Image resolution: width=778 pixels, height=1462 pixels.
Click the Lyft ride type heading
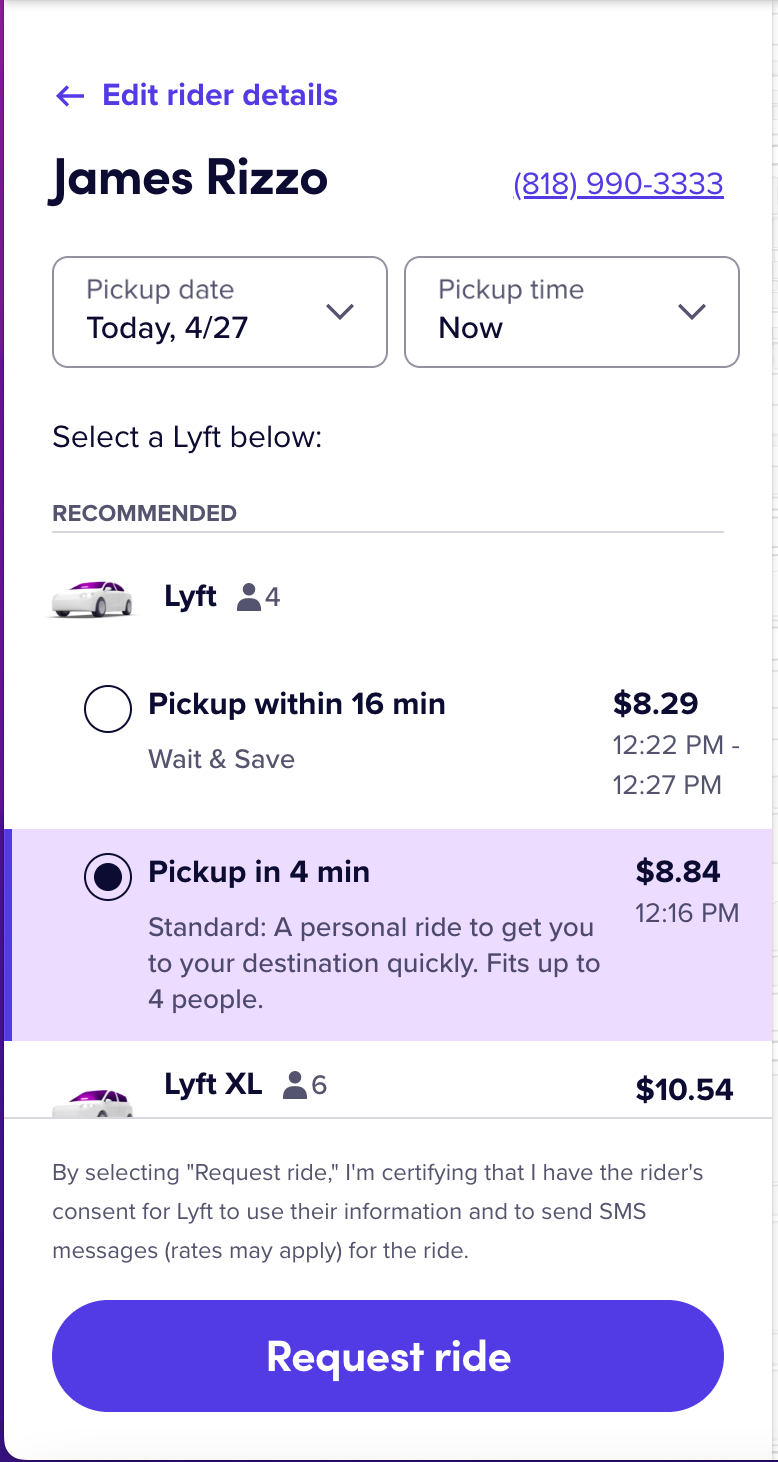(190, 597)
